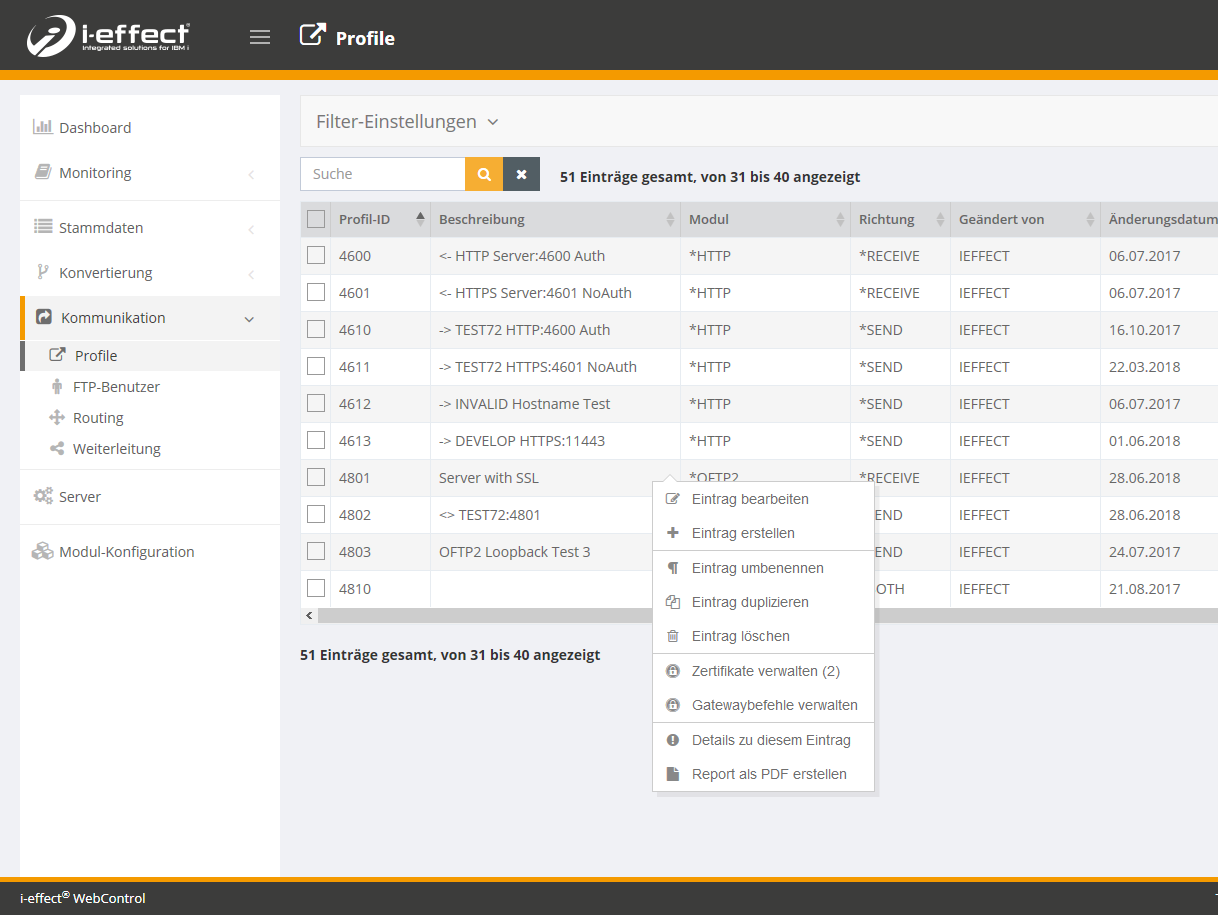Click the Server gears icon
Screen dimensions: 1218x915
pyautogui.click(x=43, y=496)
